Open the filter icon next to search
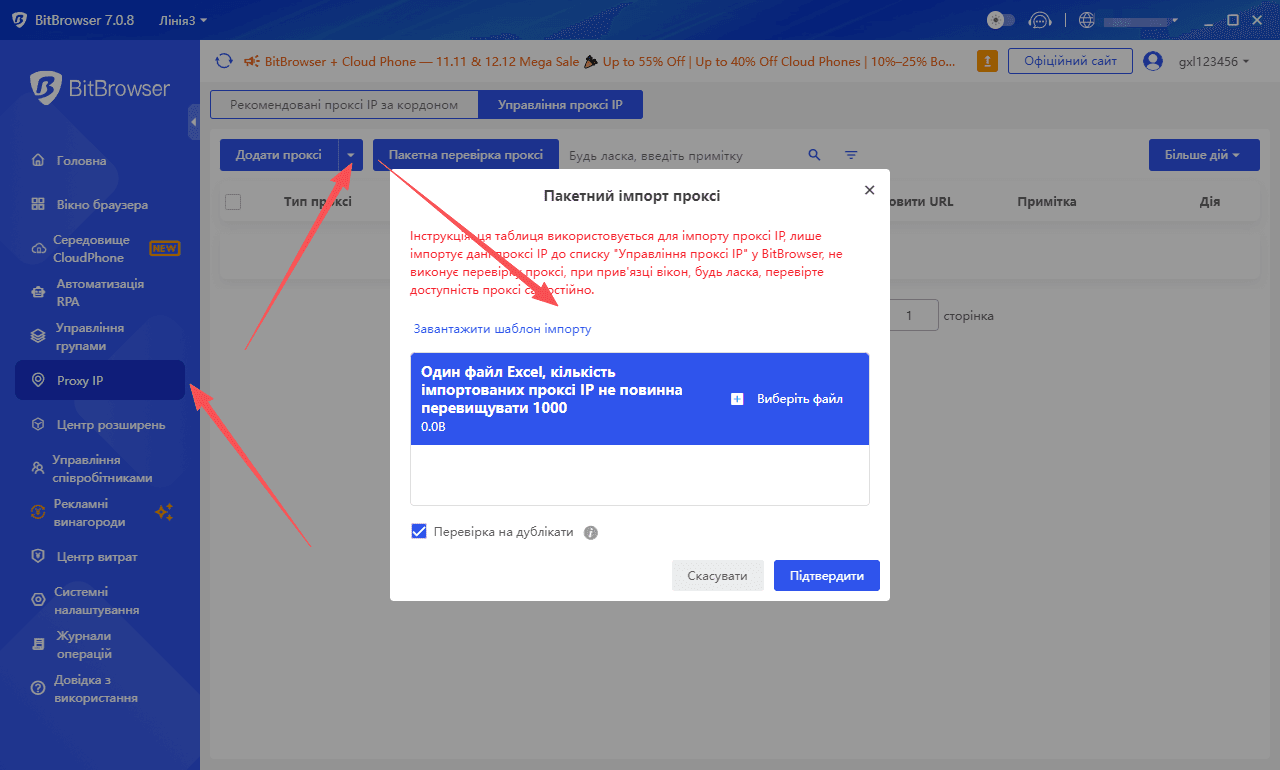The height and width of the screenshot is (770, 1280). pyautogui.click(x=851, y=155)
